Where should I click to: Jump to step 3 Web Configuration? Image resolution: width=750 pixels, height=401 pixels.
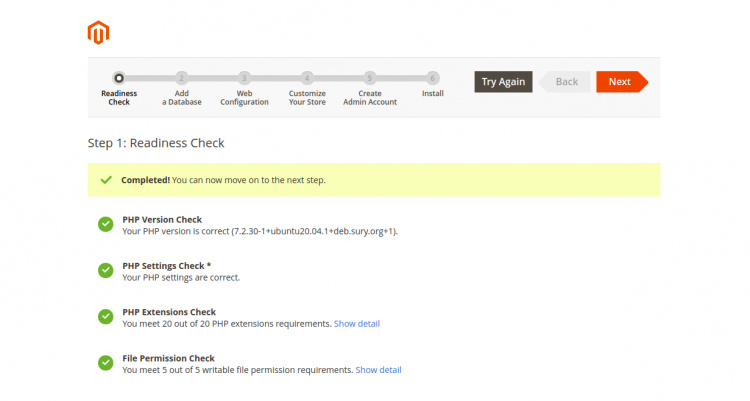point(244,77)
